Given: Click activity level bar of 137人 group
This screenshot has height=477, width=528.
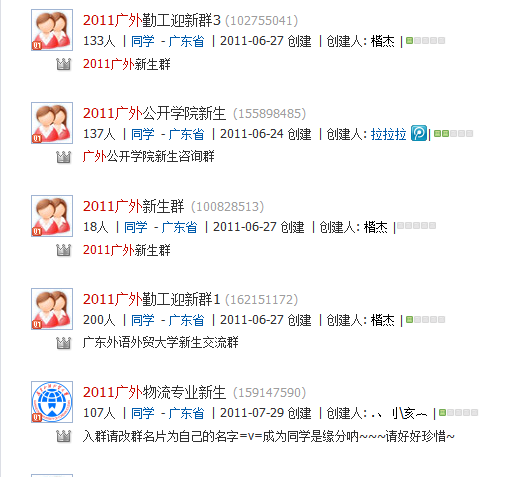Looking at the screenshot, I should [454, 134].
